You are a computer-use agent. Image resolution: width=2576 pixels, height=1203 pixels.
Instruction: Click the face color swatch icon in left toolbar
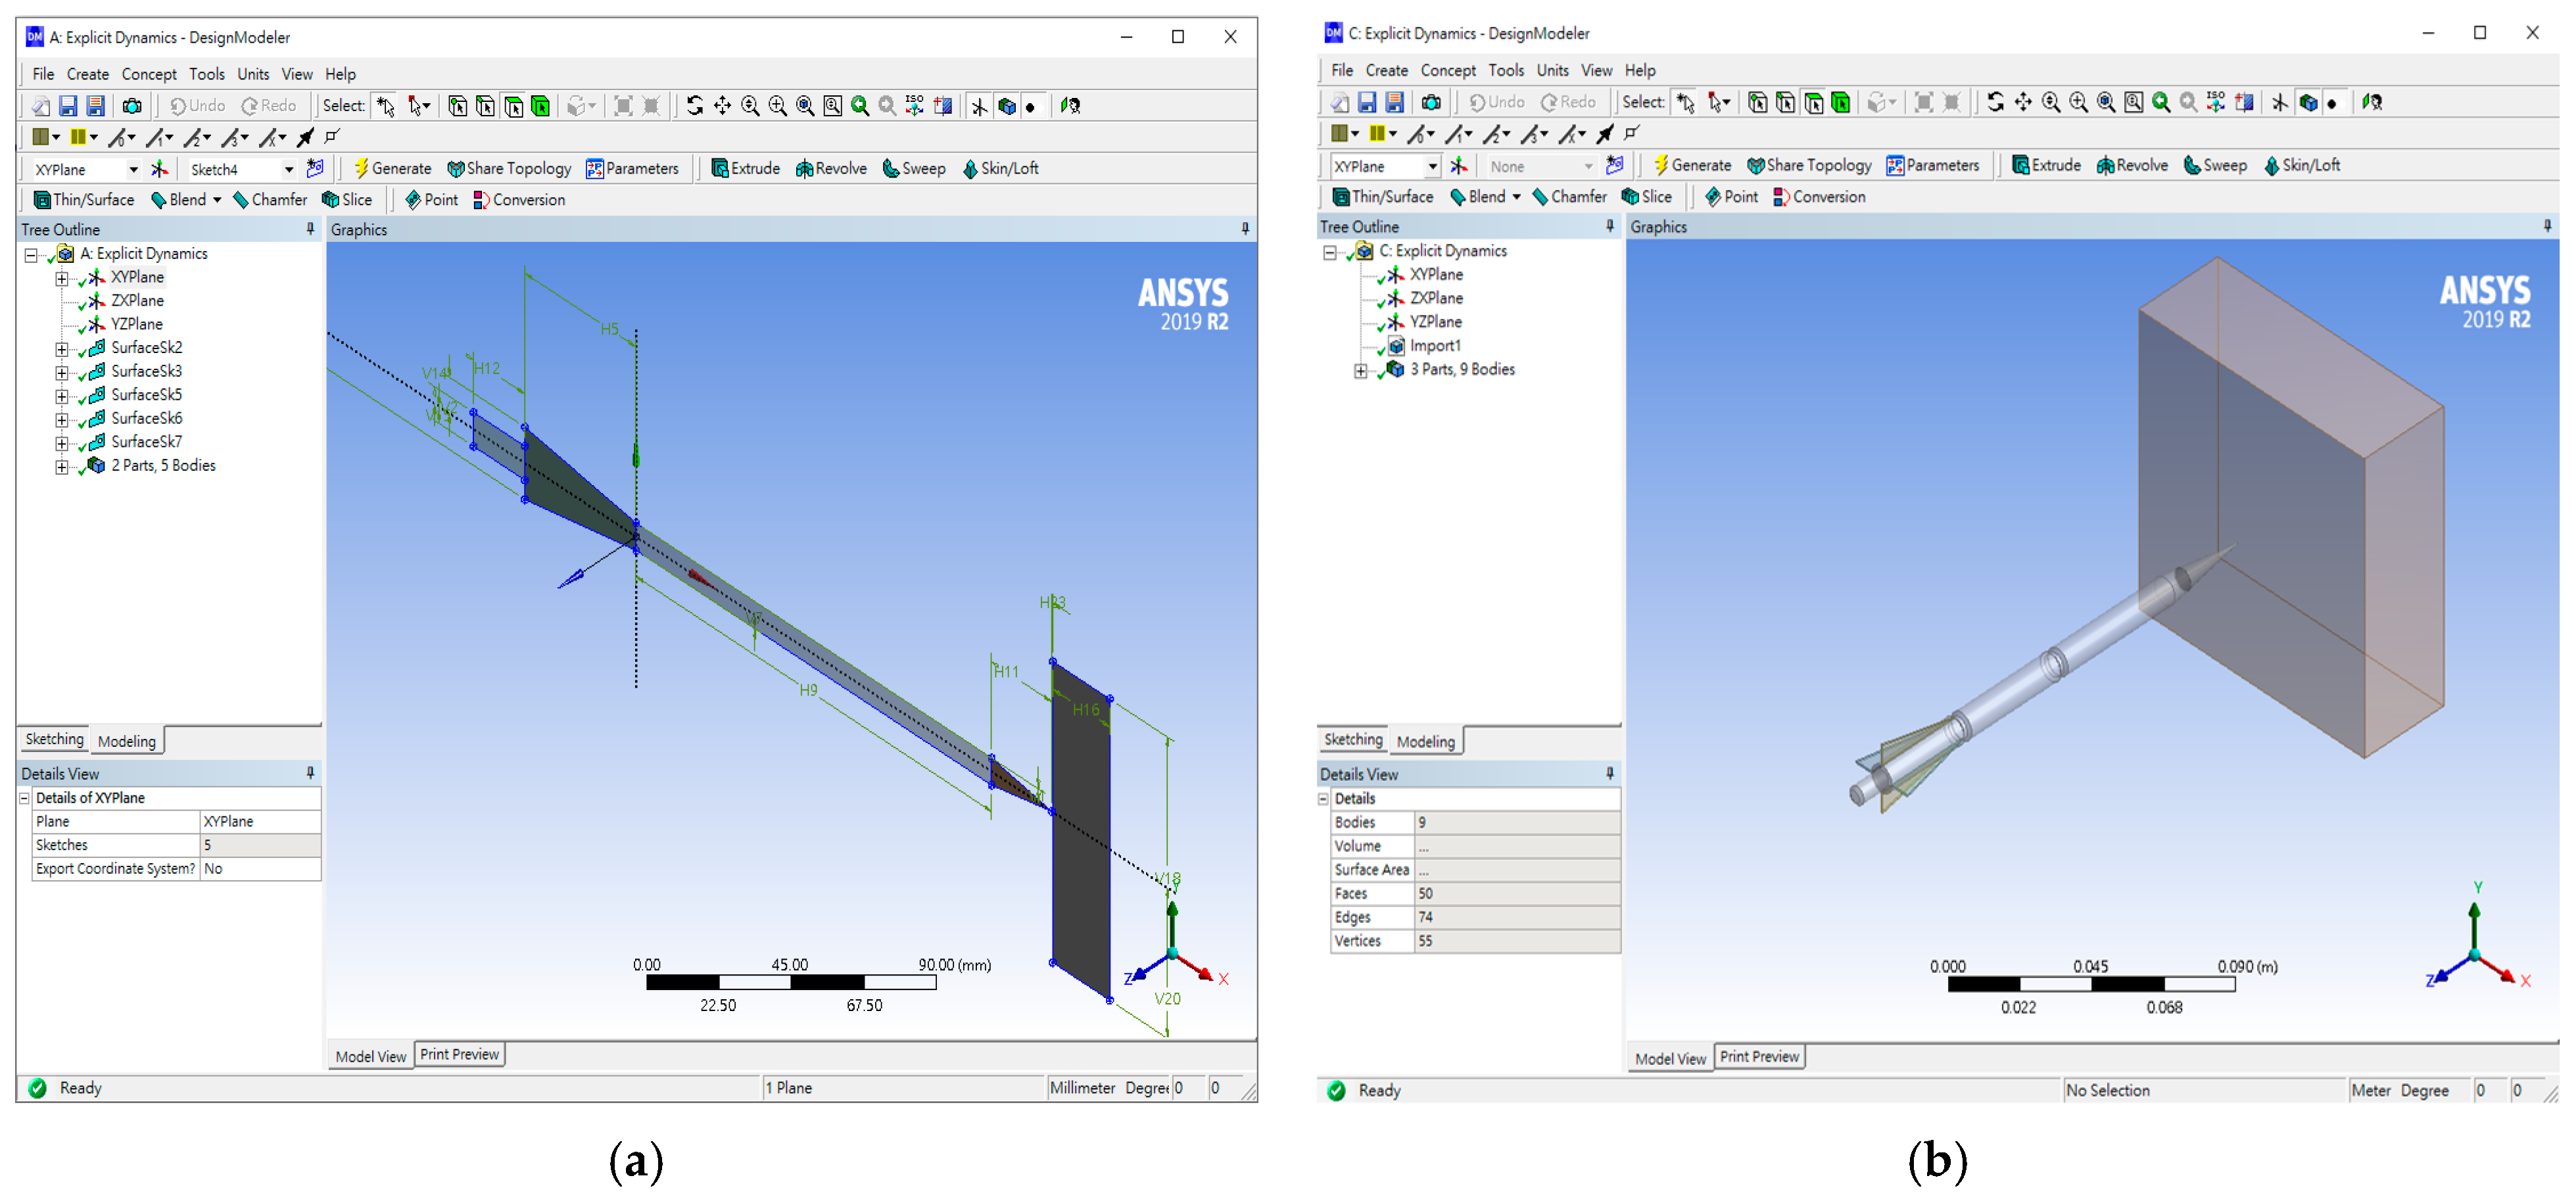40,137
